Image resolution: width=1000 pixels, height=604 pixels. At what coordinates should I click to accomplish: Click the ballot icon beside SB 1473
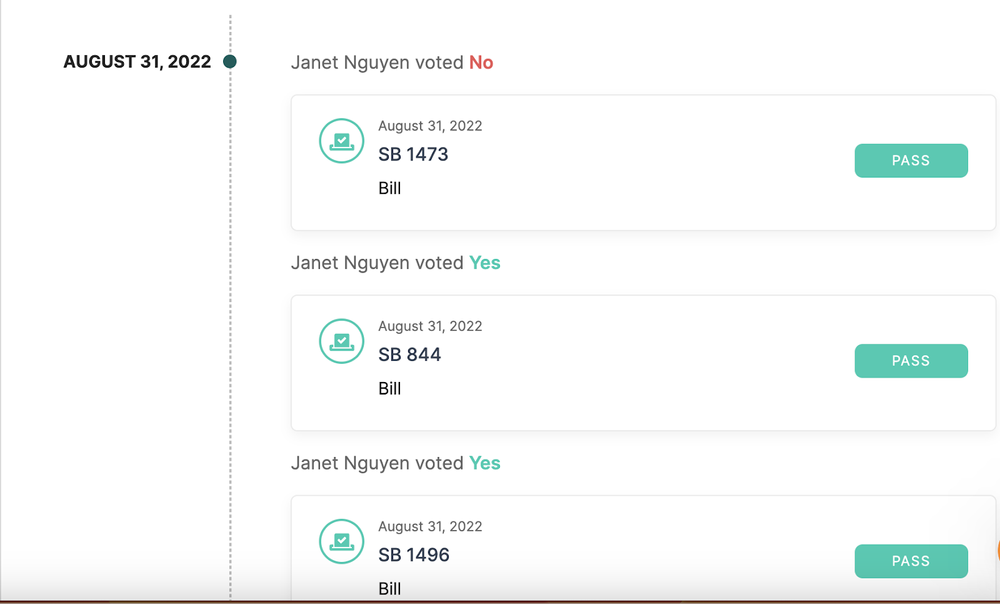(341, 141)
